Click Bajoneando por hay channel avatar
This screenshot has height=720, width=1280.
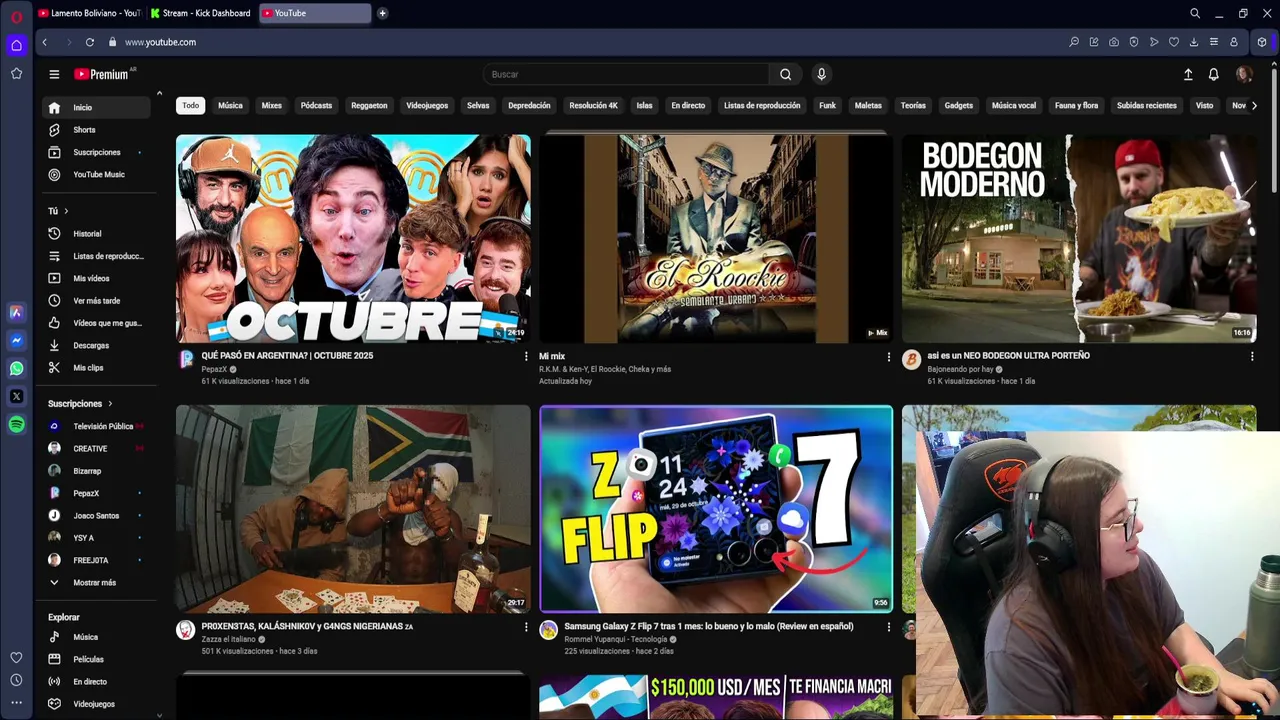pos(911,359)
